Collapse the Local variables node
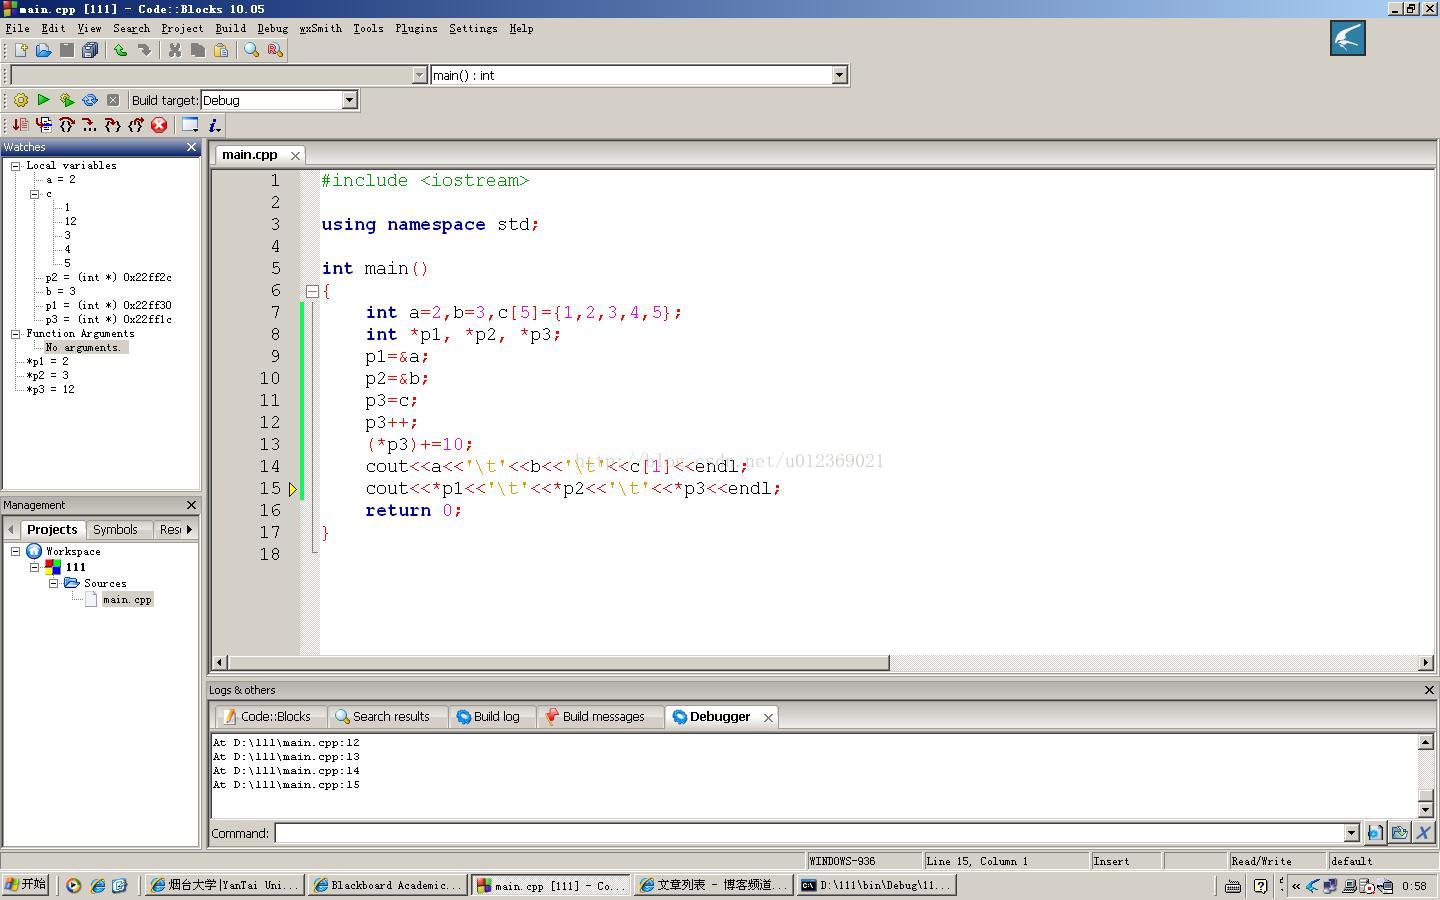 tap(16, 166)
